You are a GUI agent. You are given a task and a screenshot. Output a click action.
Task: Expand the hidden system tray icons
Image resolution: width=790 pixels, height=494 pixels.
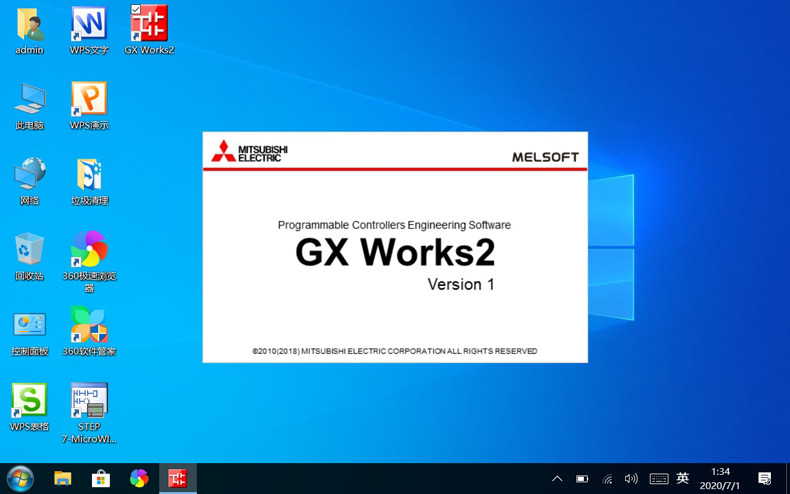click(x=557, y=478)
